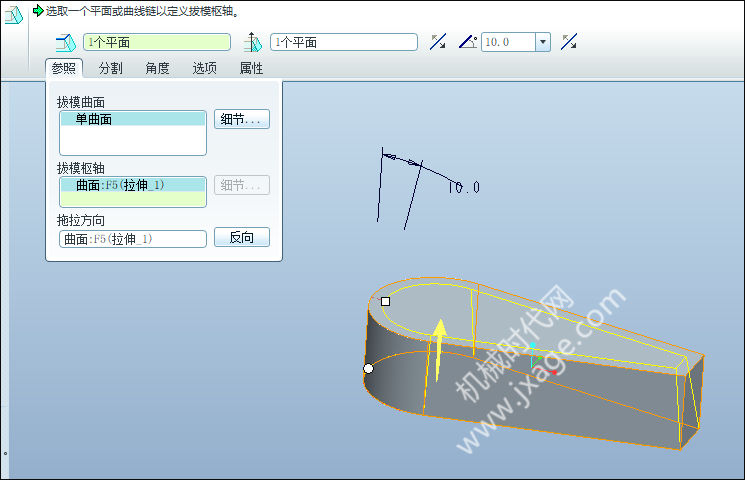Screen dimensions: 745x480
Task: Click the draft hinge icon beside first field
Action: tap(66, 43)
